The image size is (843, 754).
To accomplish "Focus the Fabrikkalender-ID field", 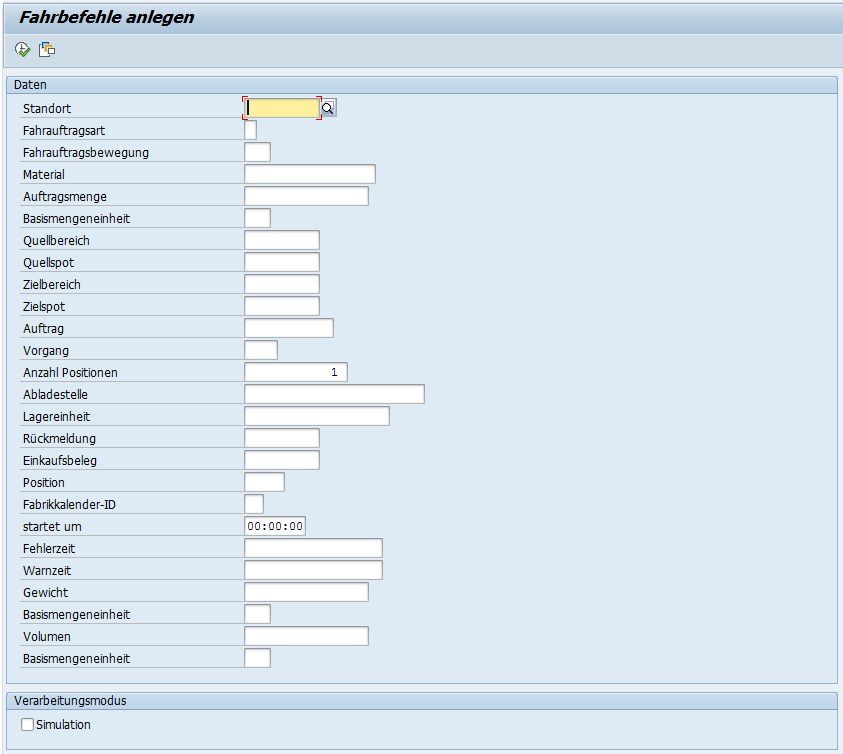I will (254, 504).
